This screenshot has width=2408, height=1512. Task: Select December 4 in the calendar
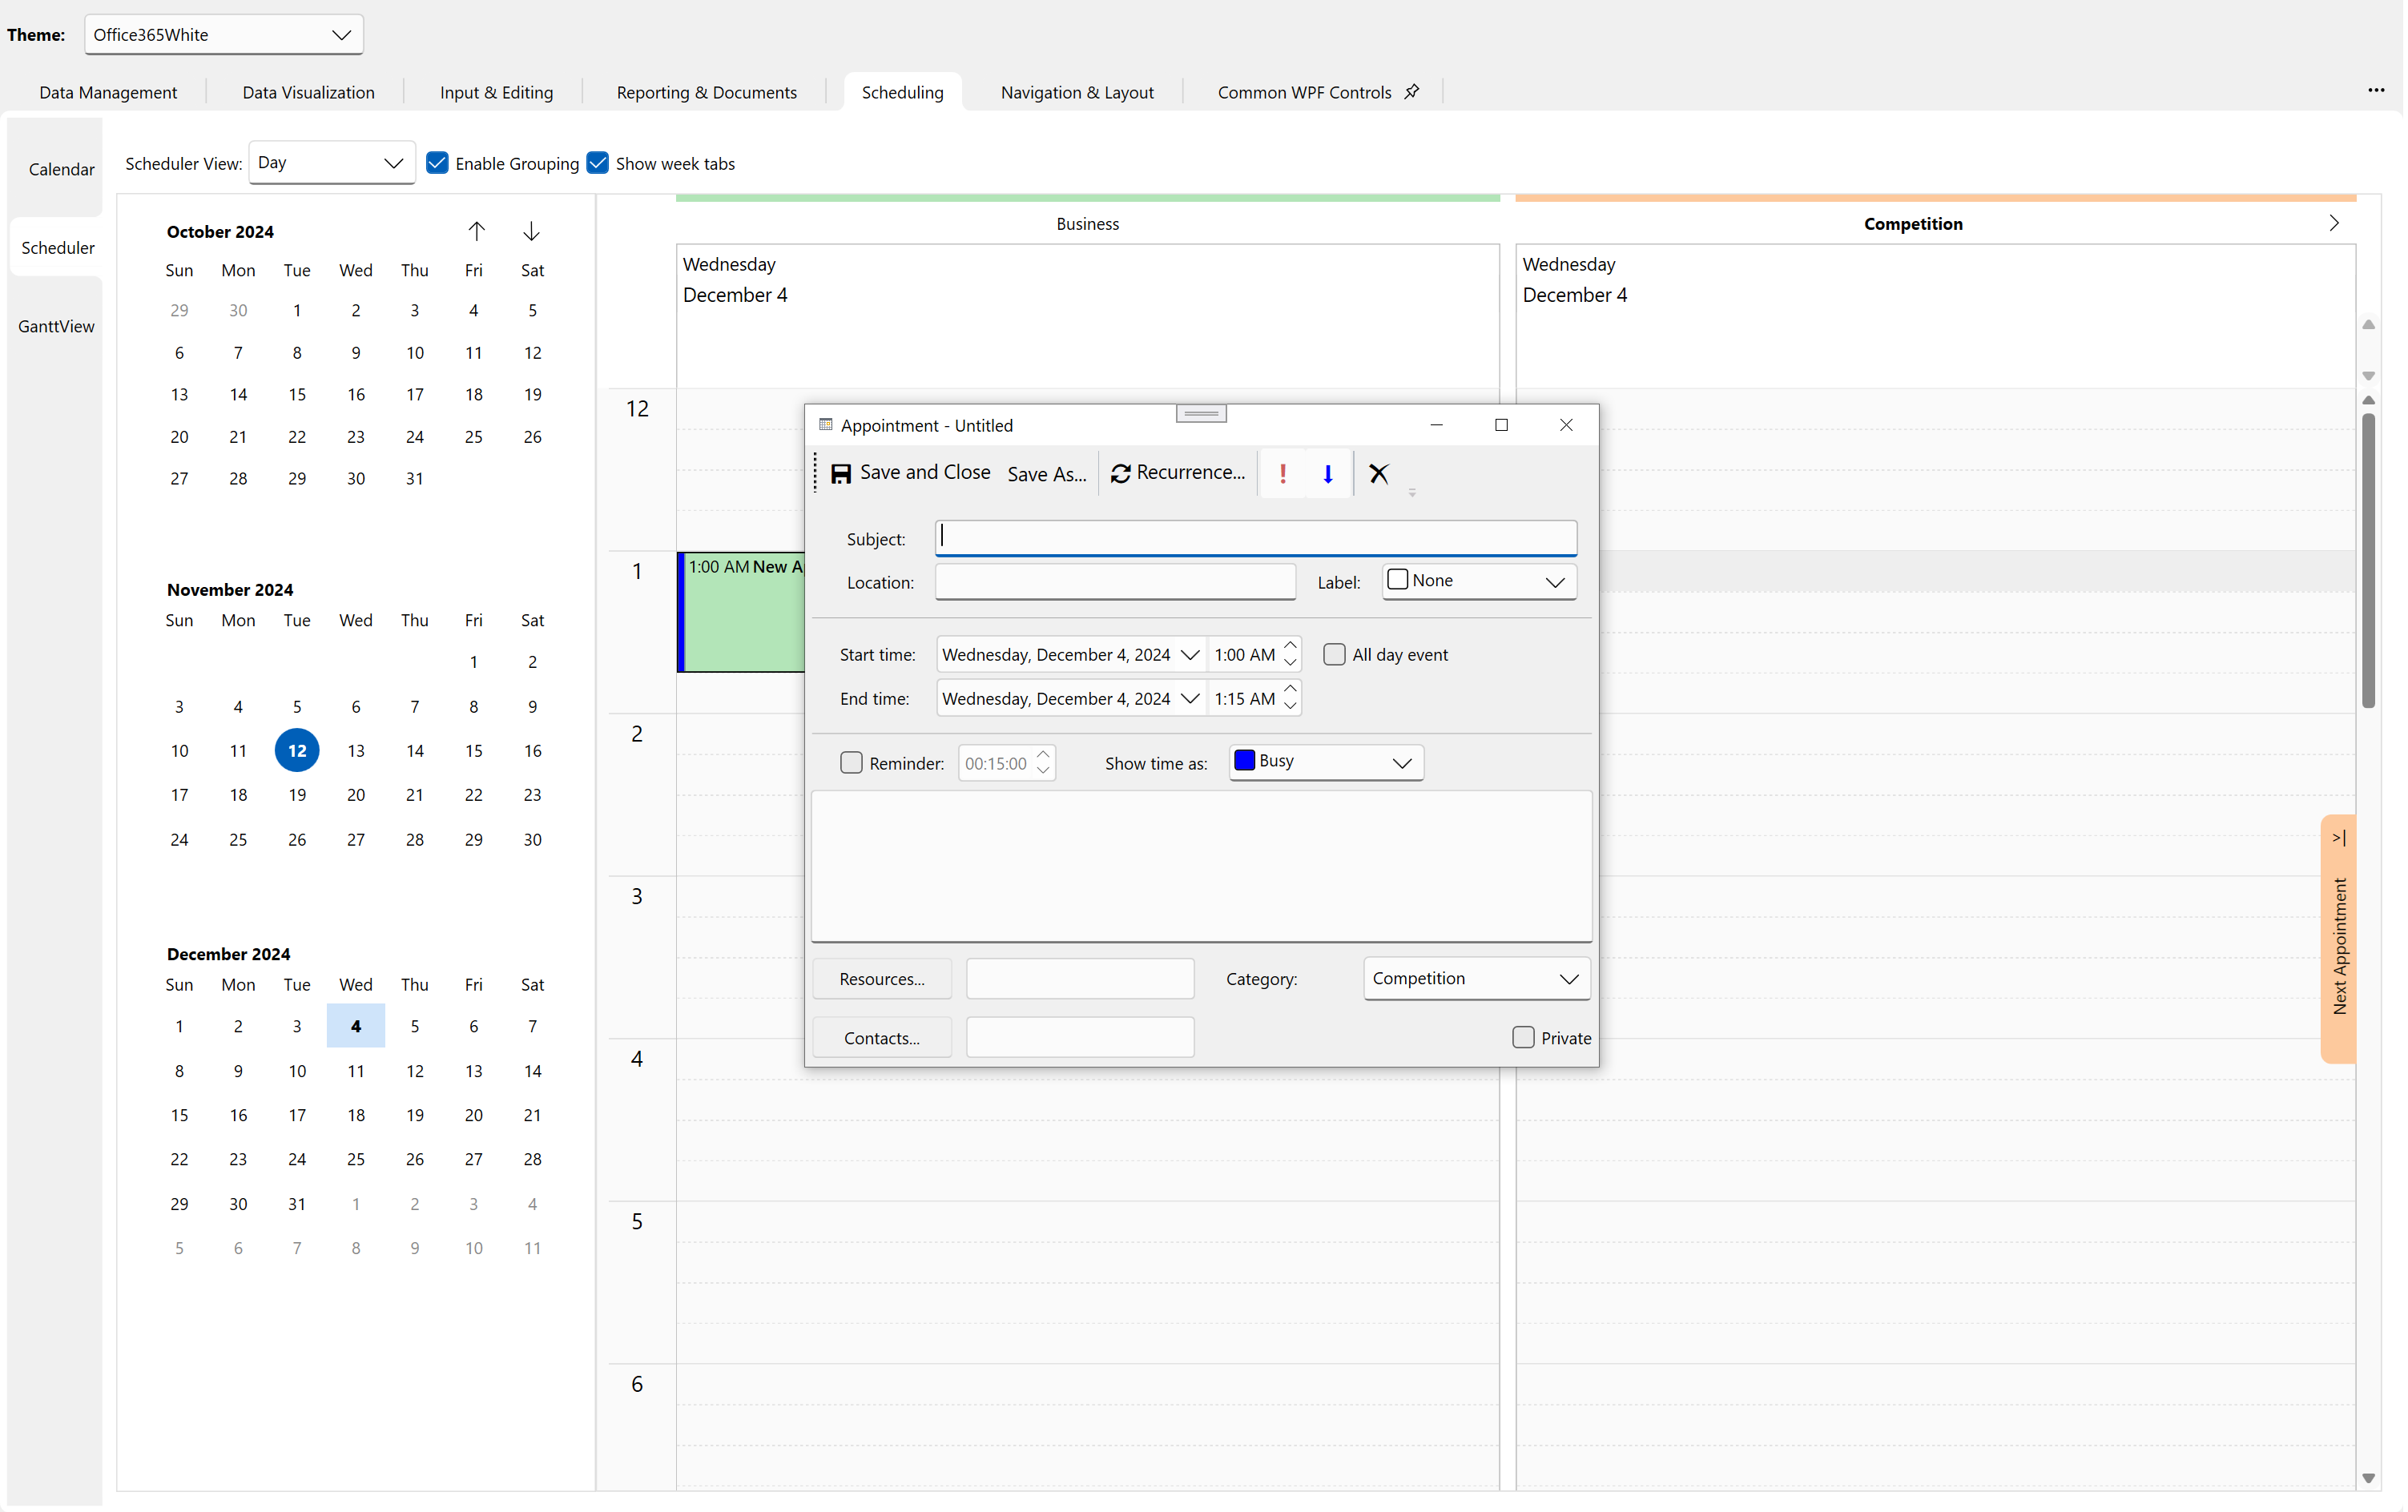pos(356,1026)
